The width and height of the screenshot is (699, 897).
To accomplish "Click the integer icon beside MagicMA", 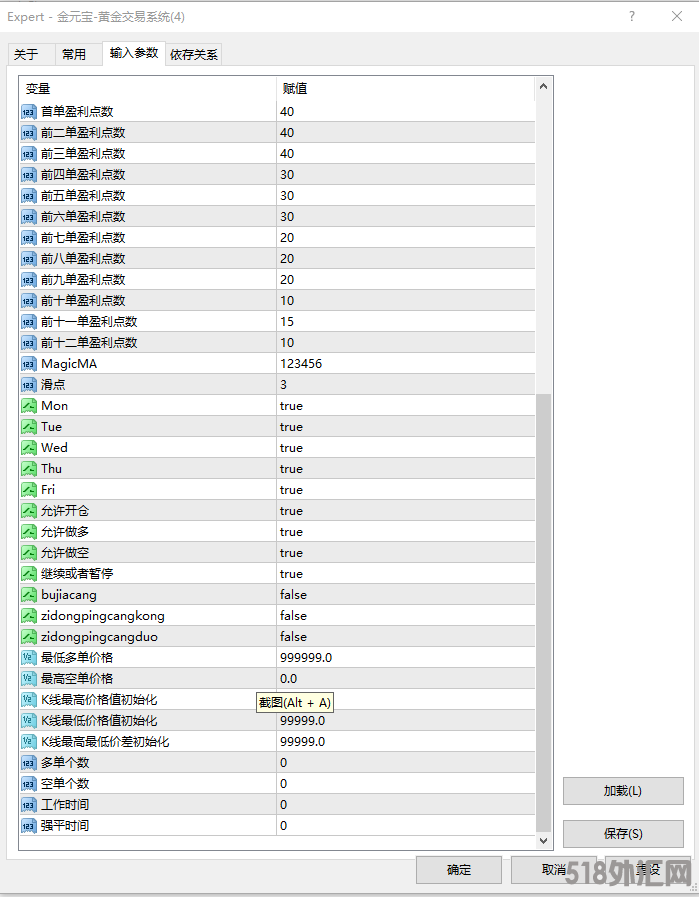I will pos(29,364).
